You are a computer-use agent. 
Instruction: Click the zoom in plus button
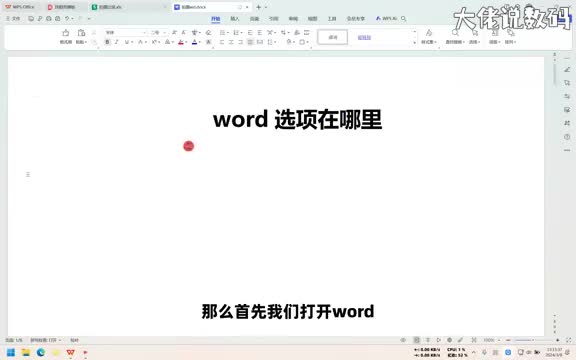pos(557,340)
